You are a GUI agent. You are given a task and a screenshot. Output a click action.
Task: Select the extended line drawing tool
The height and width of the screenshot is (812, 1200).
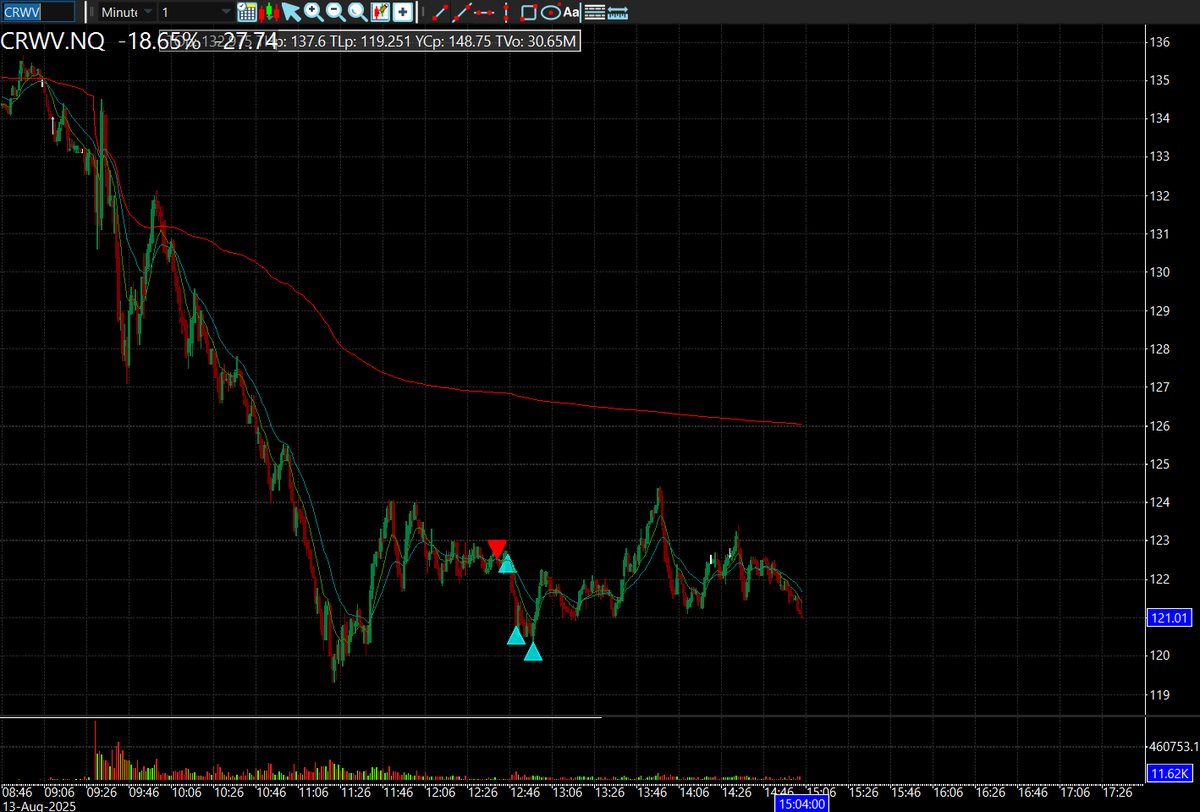(461, 12)
